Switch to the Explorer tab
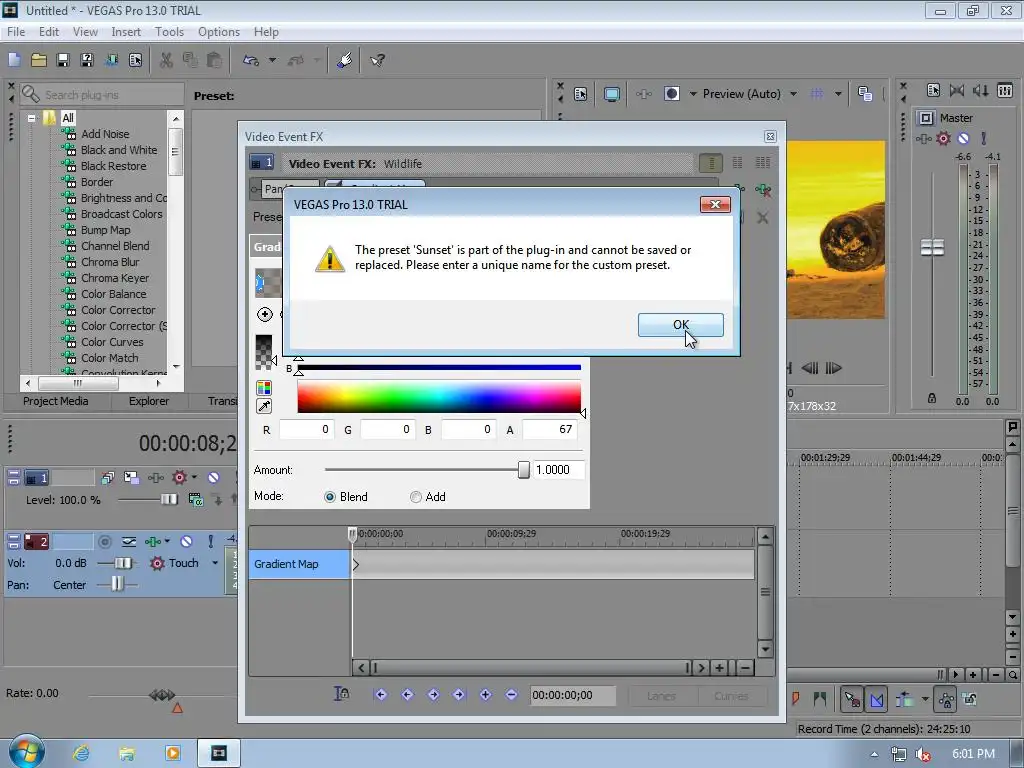The image size is (1024, 768). (148, 401)
